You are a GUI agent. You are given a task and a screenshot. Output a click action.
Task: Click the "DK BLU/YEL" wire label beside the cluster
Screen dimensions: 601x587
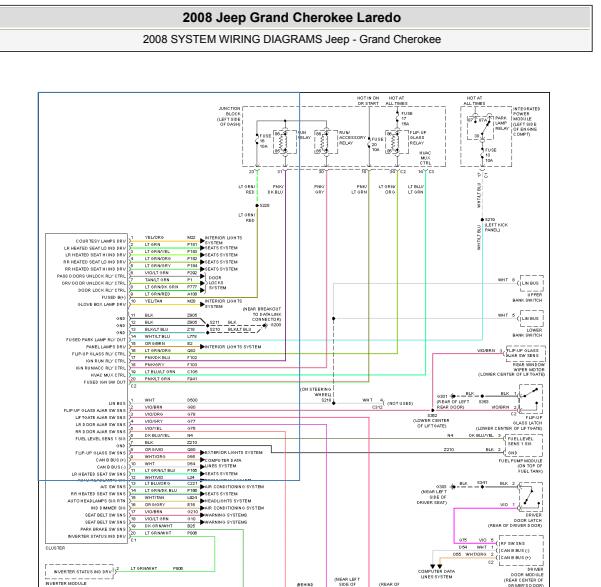157,435
